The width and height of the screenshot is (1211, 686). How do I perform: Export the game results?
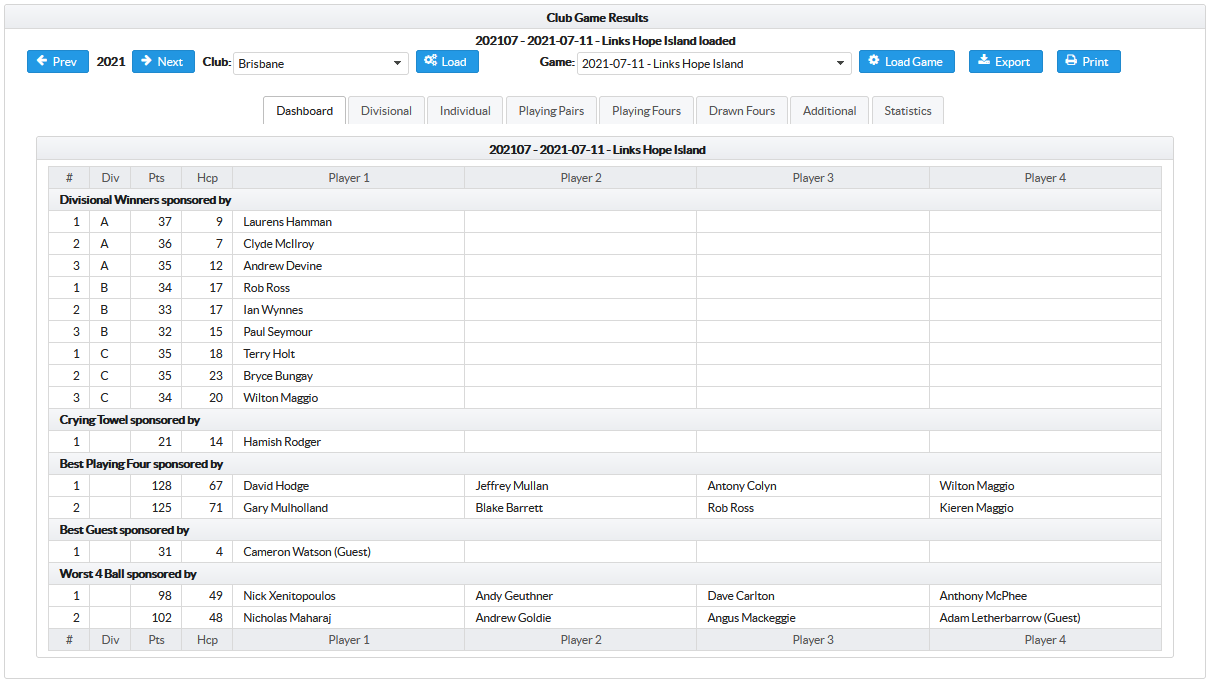(x=1004, y=62)
